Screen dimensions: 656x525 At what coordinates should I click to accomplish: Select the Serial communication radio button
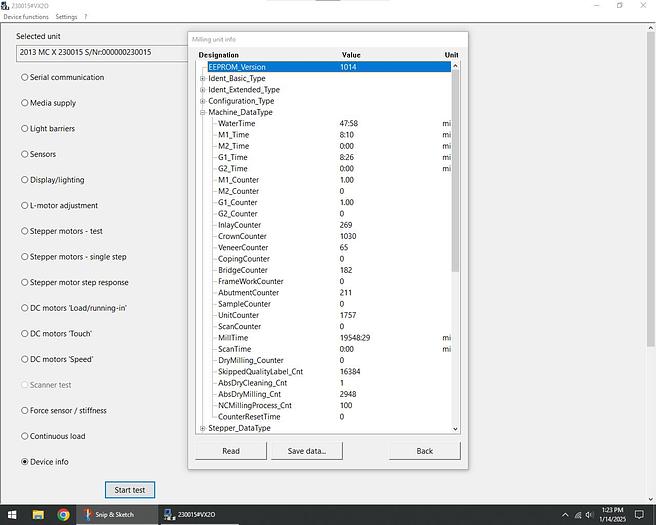click(x=25, y=77)
